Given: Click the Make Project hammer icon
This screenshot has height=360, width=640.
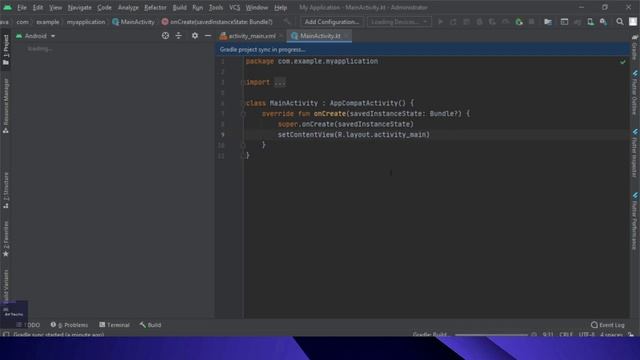Looking at the screenshot, I should 287,22.
